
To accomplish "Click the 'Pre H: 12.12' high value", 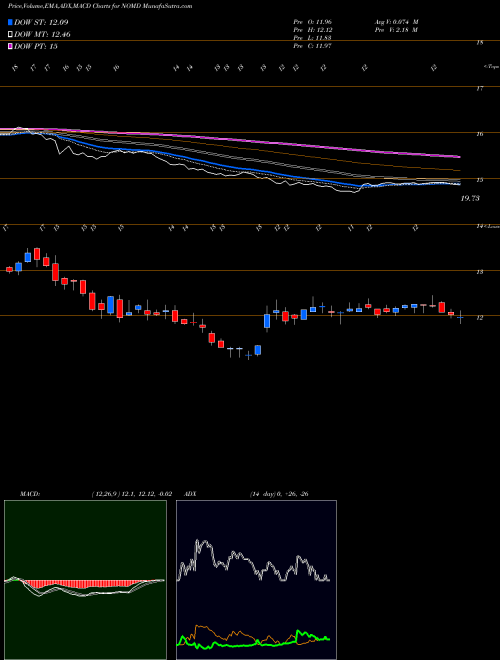I will [x=312, y=30].
